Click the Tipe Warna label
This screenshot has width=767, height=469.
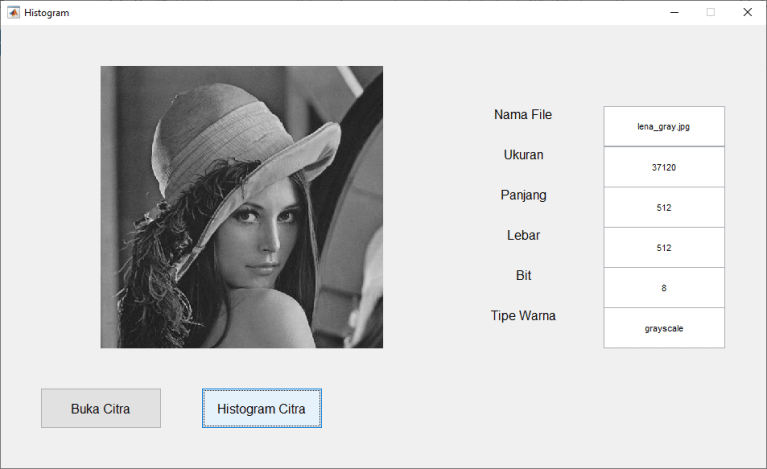click(523, 315)
